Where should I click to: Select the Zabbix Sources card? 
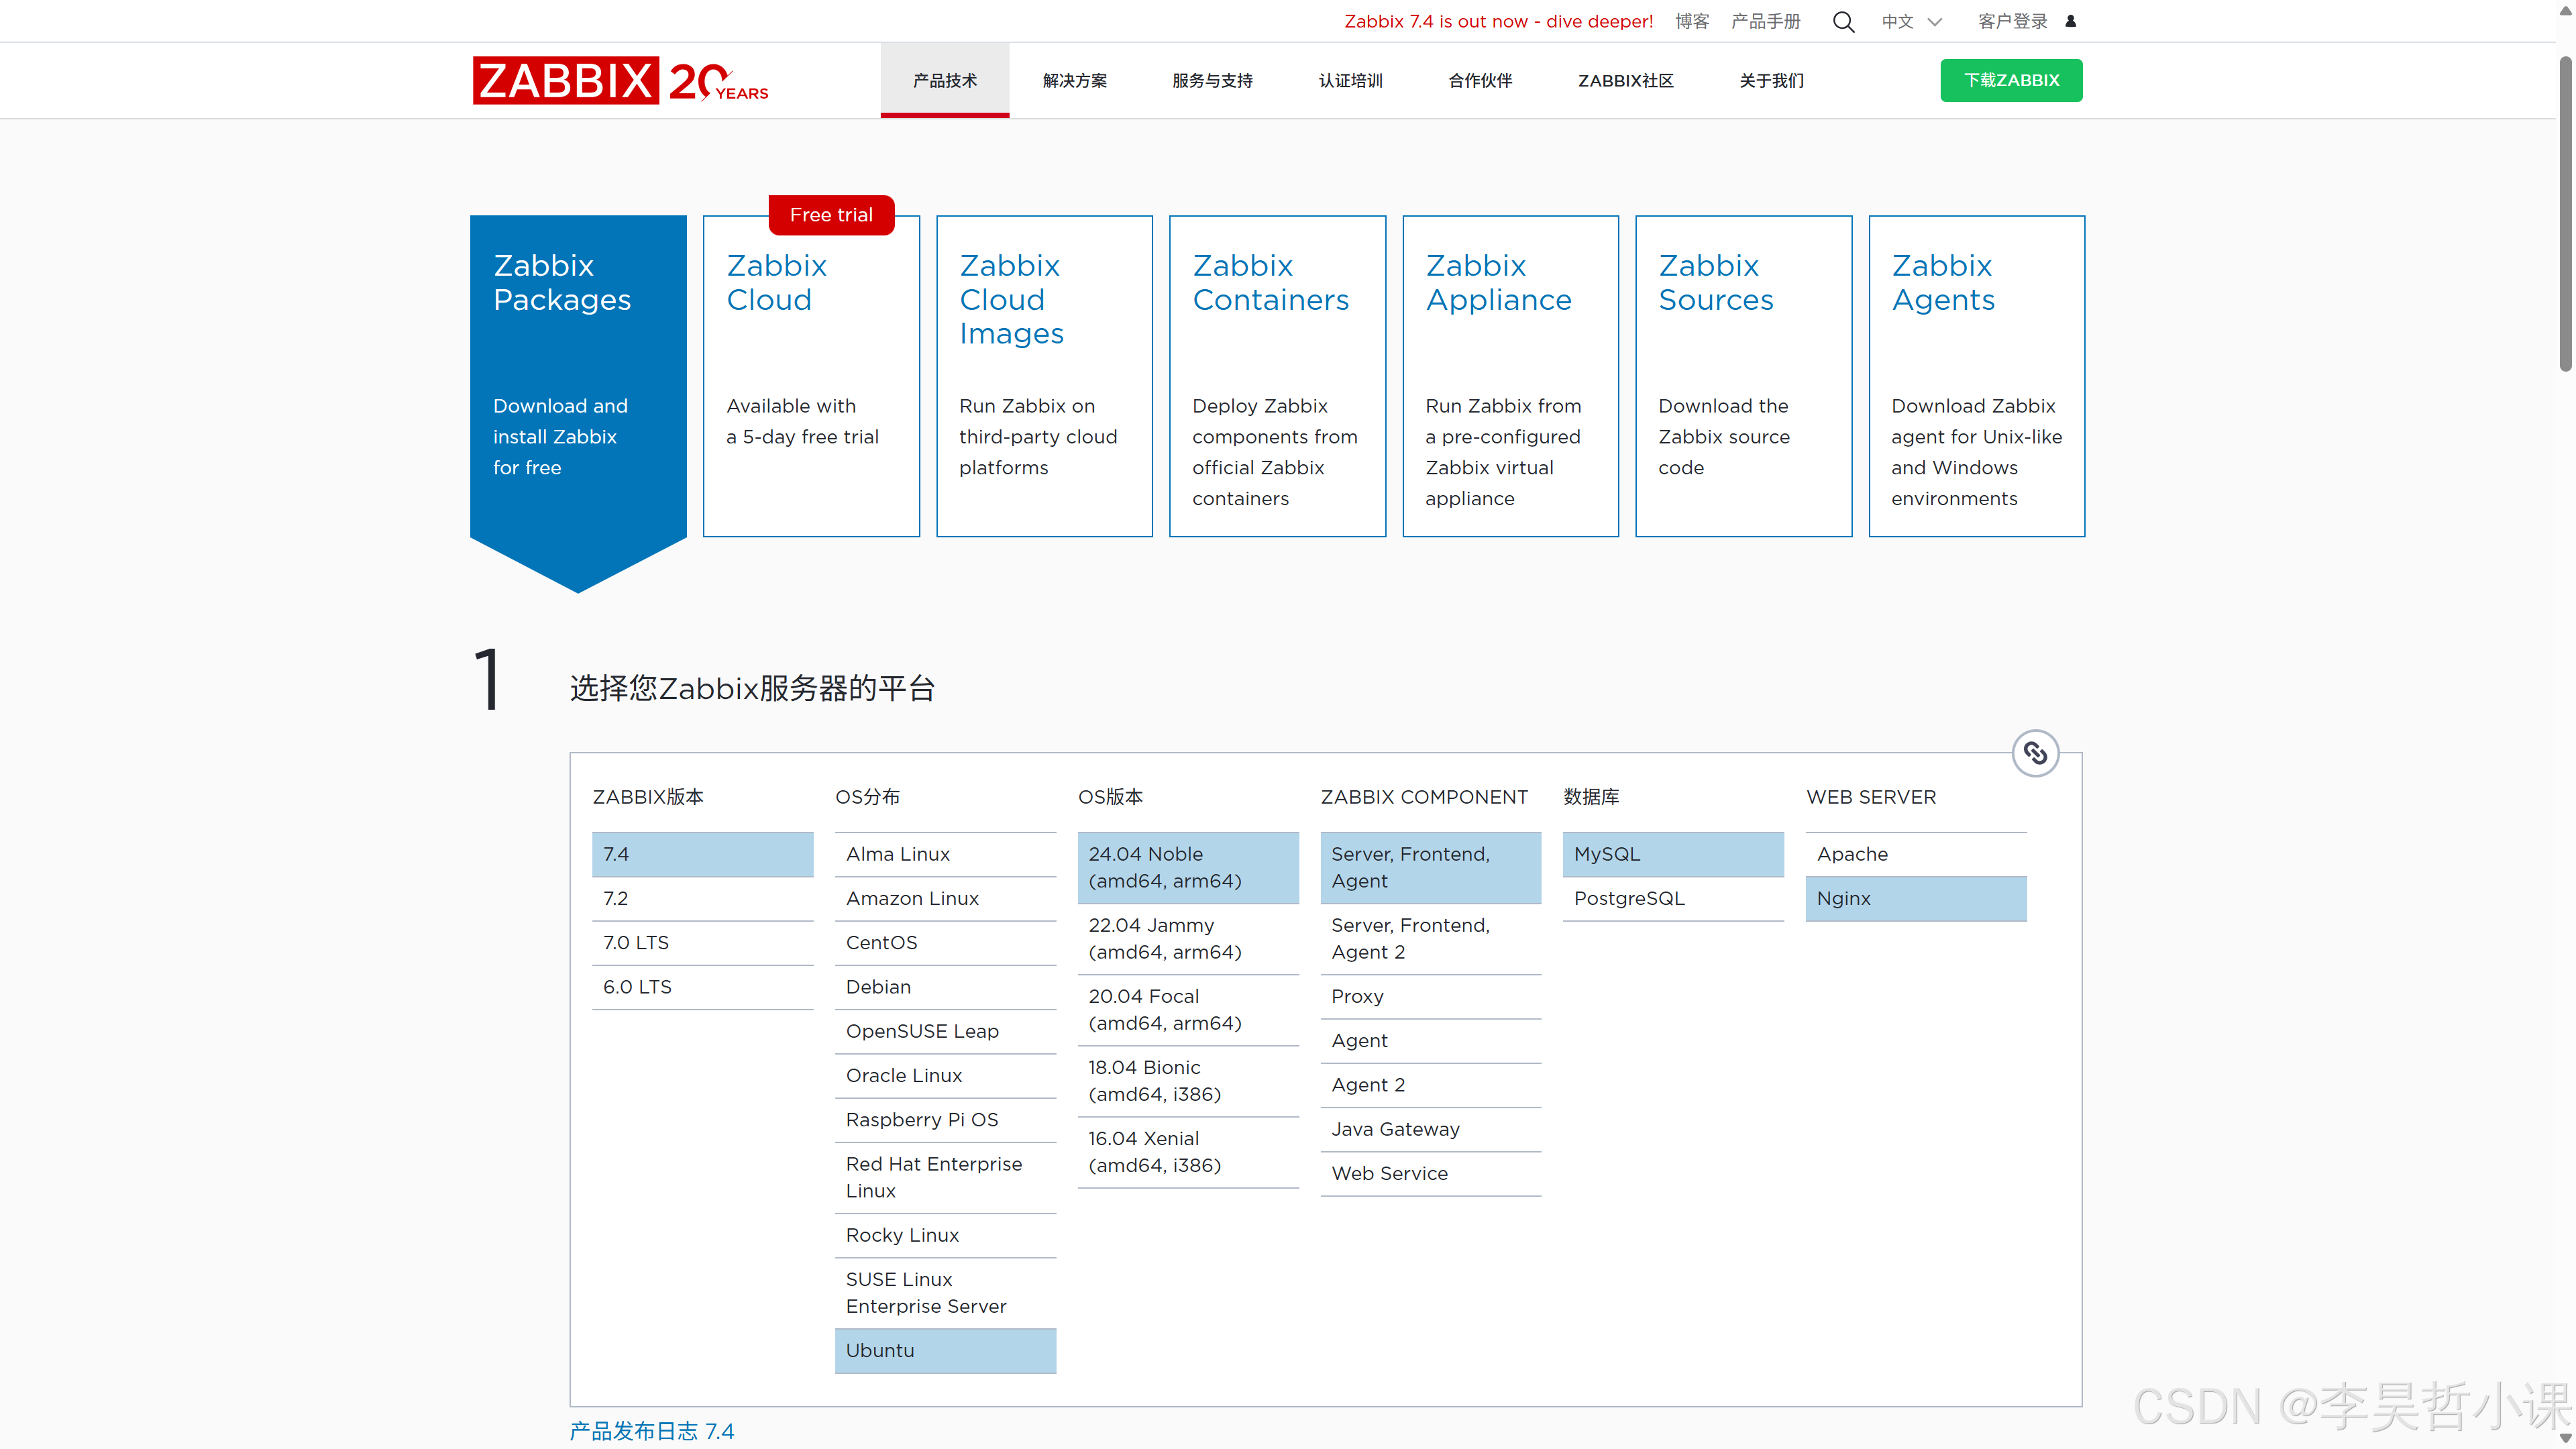pos(1743,376)
